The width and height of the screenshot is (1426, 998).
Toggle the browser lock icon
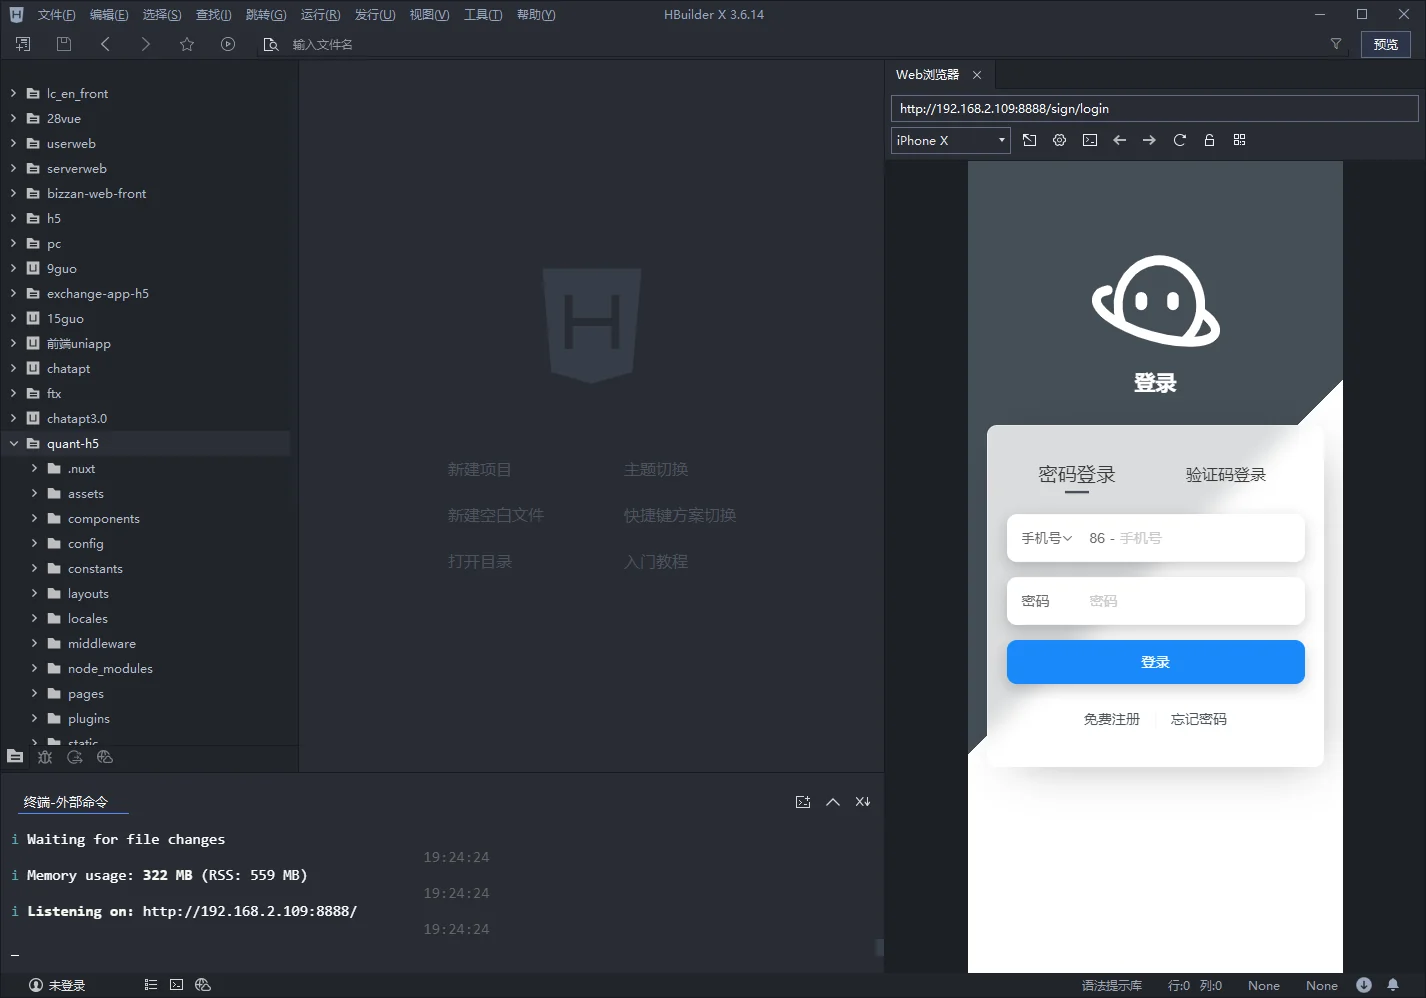point(1209,140)
